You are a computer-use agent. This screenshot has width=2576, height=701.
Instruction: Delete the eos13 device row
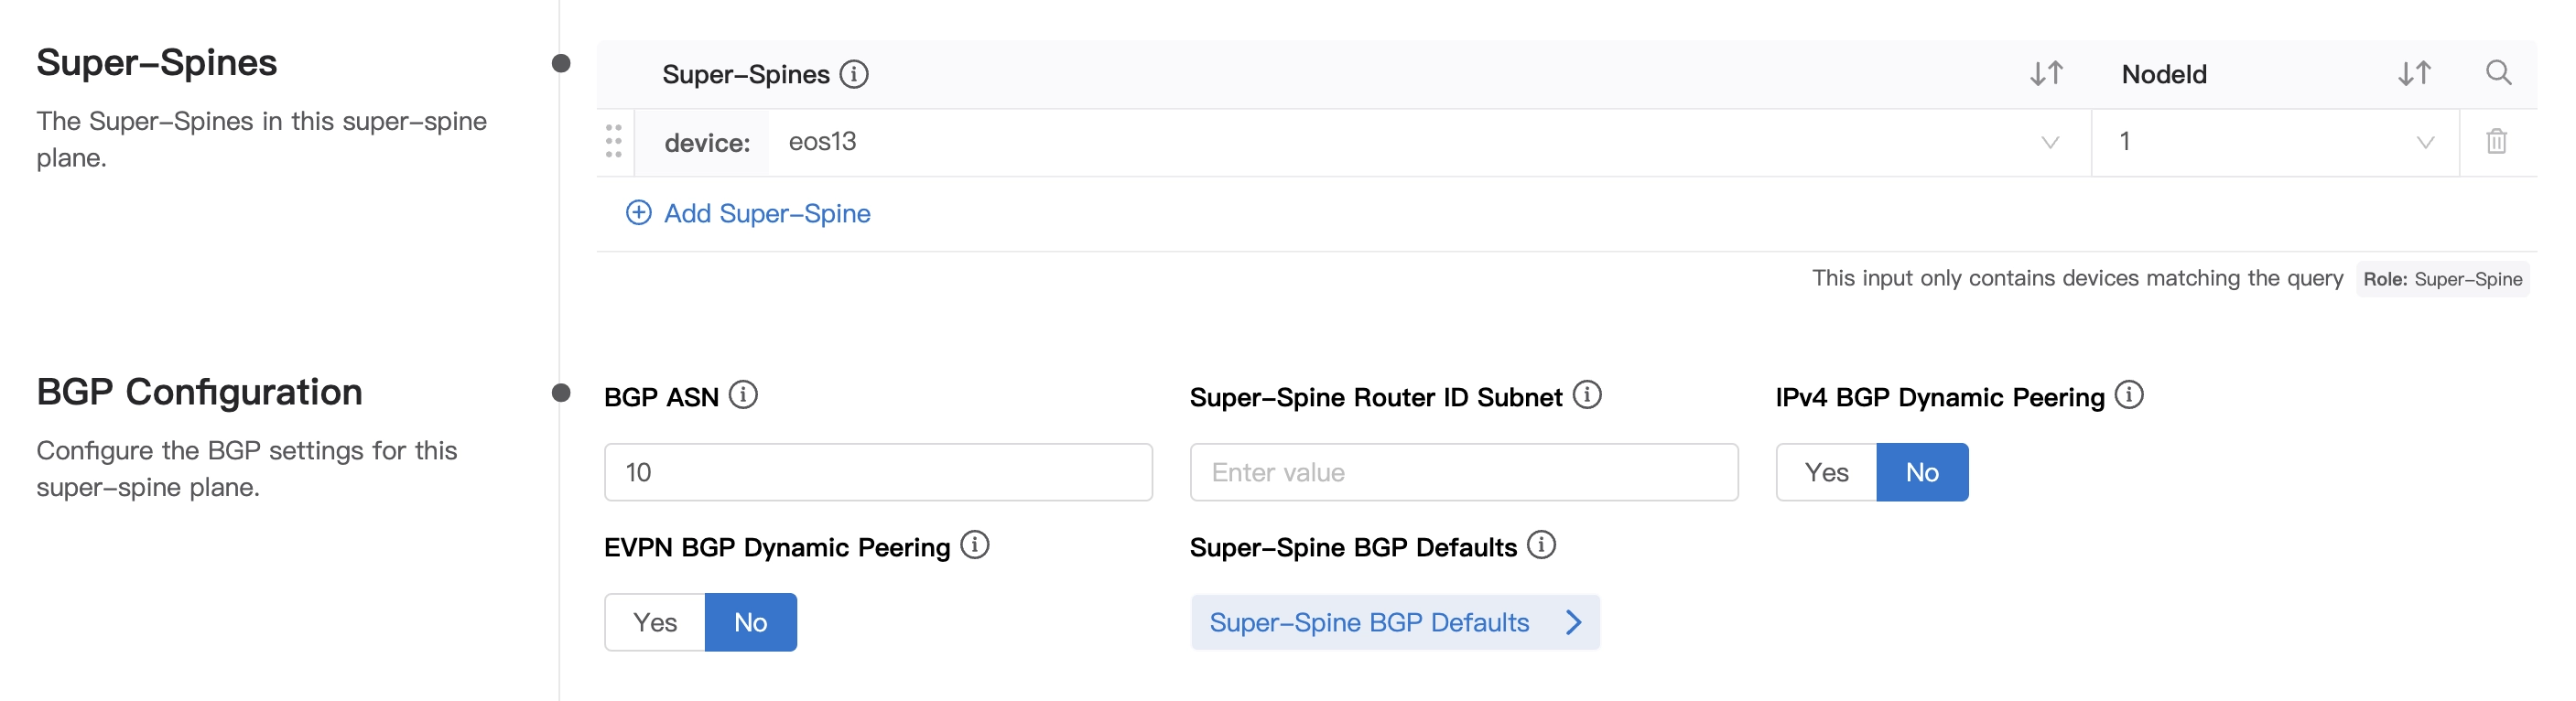pos(2496,142)
